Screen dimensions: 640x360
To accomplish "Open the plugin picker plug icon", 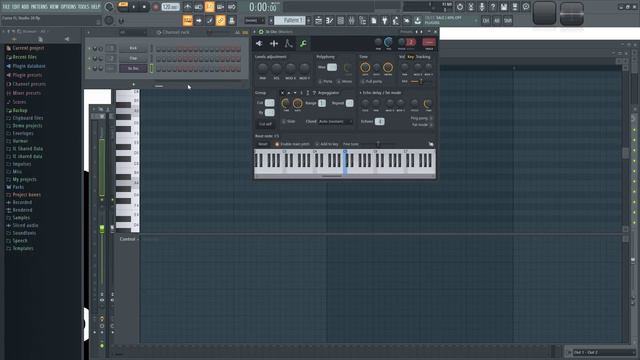I will point(384,20).
